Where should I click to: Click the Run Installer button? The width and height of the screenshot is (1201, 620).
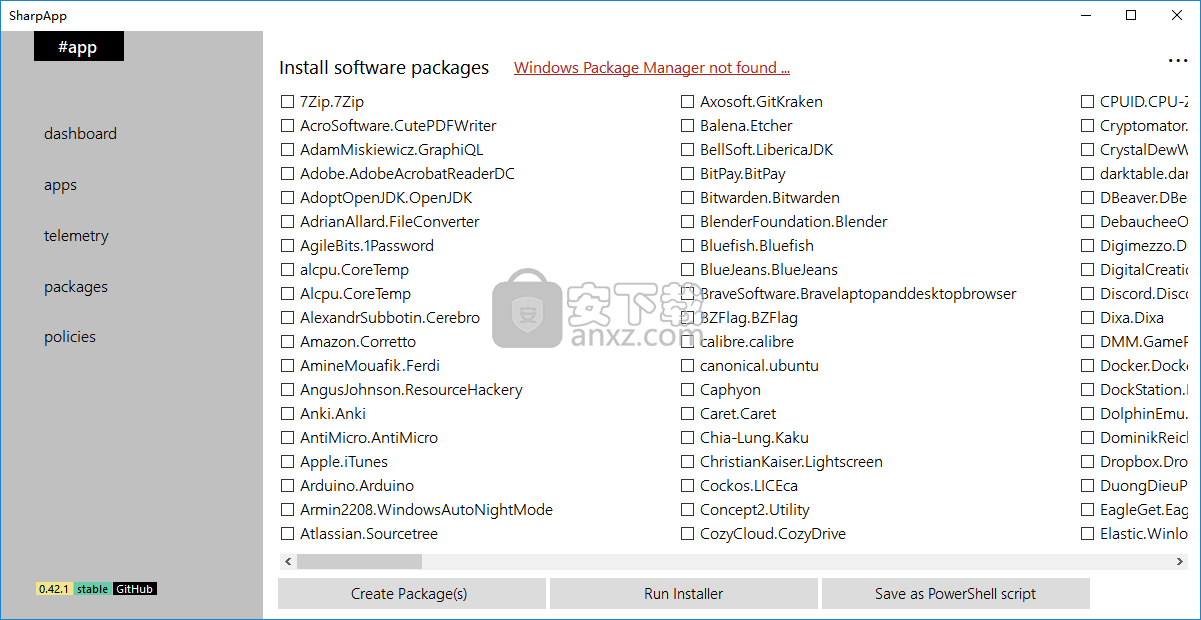pyautogui.click(x=684, y=594)
